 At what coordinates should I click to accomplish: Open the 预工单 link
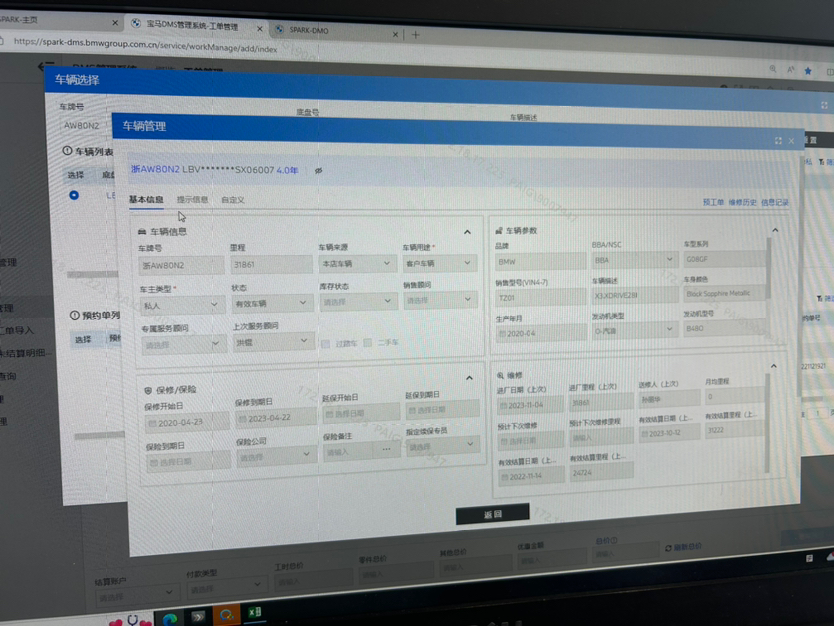click(x=713, y=202)
